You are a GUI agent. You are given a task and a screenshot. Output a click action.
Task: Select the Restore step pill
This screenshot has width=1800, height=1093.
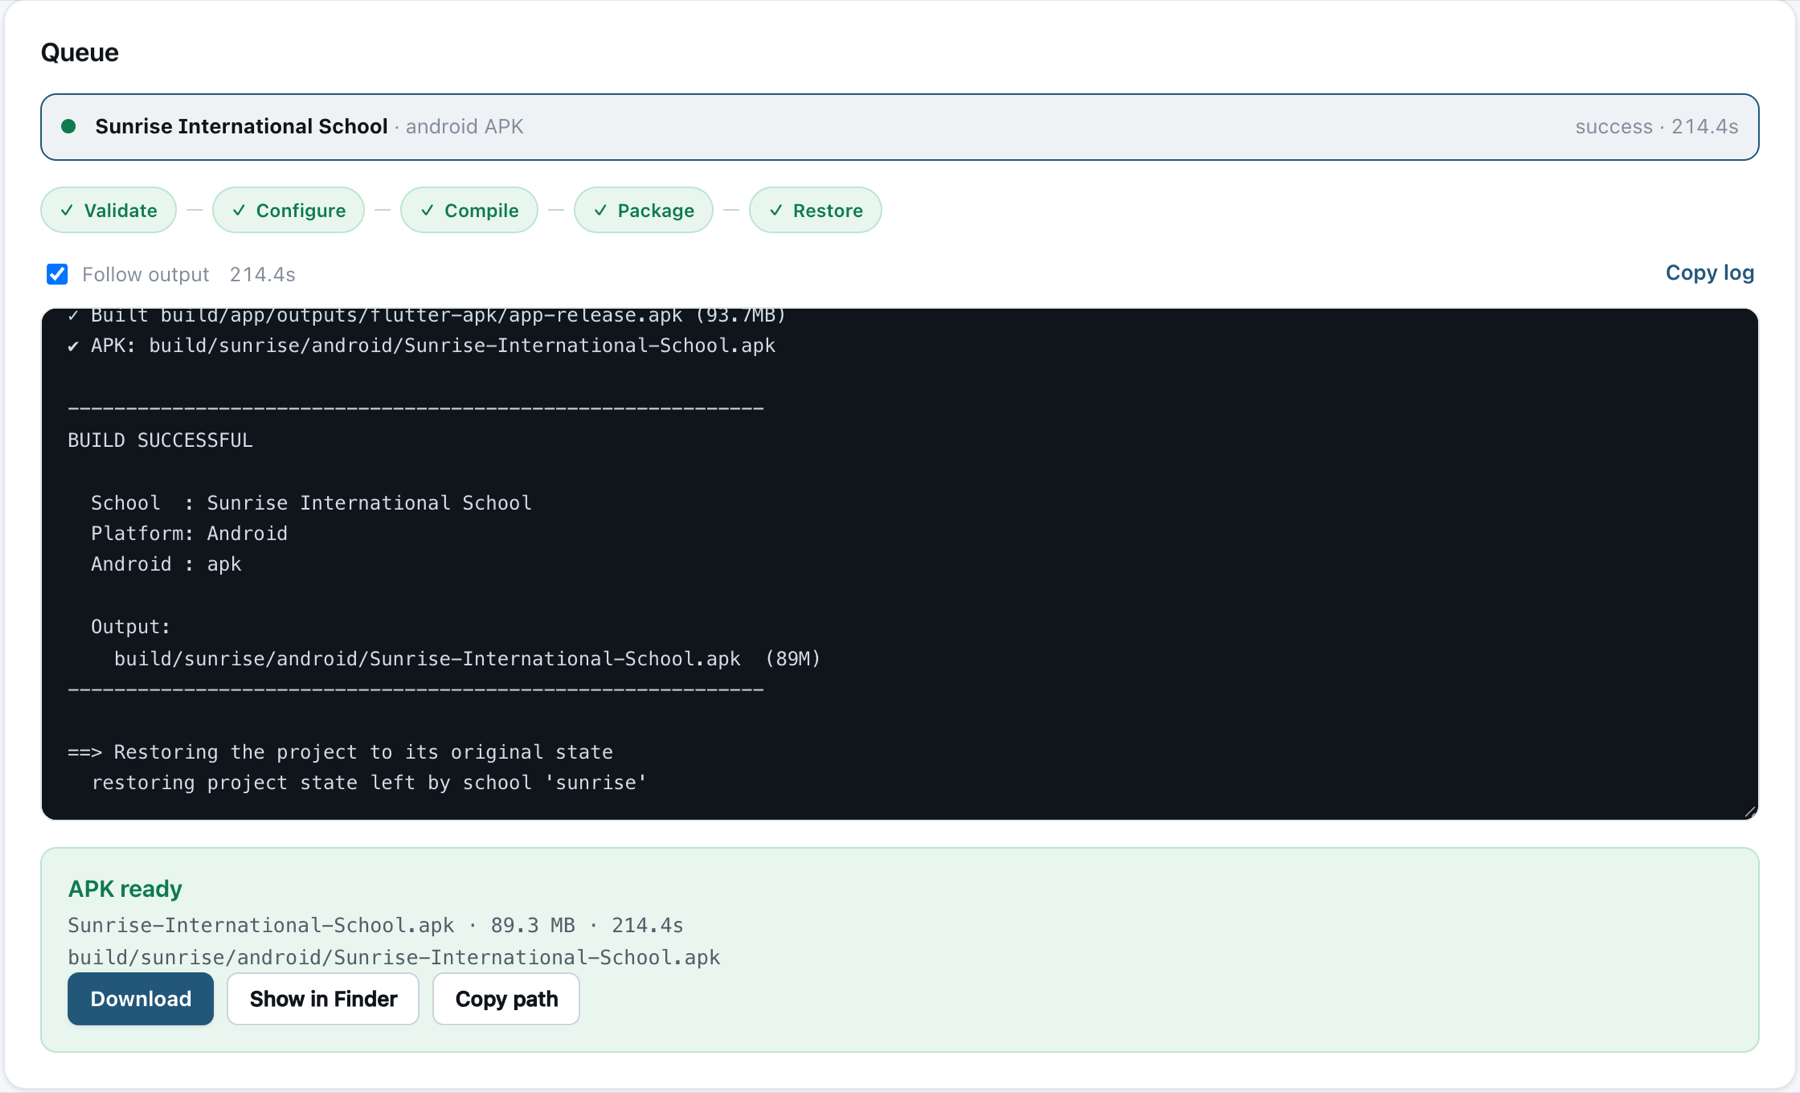click(815, 210)
